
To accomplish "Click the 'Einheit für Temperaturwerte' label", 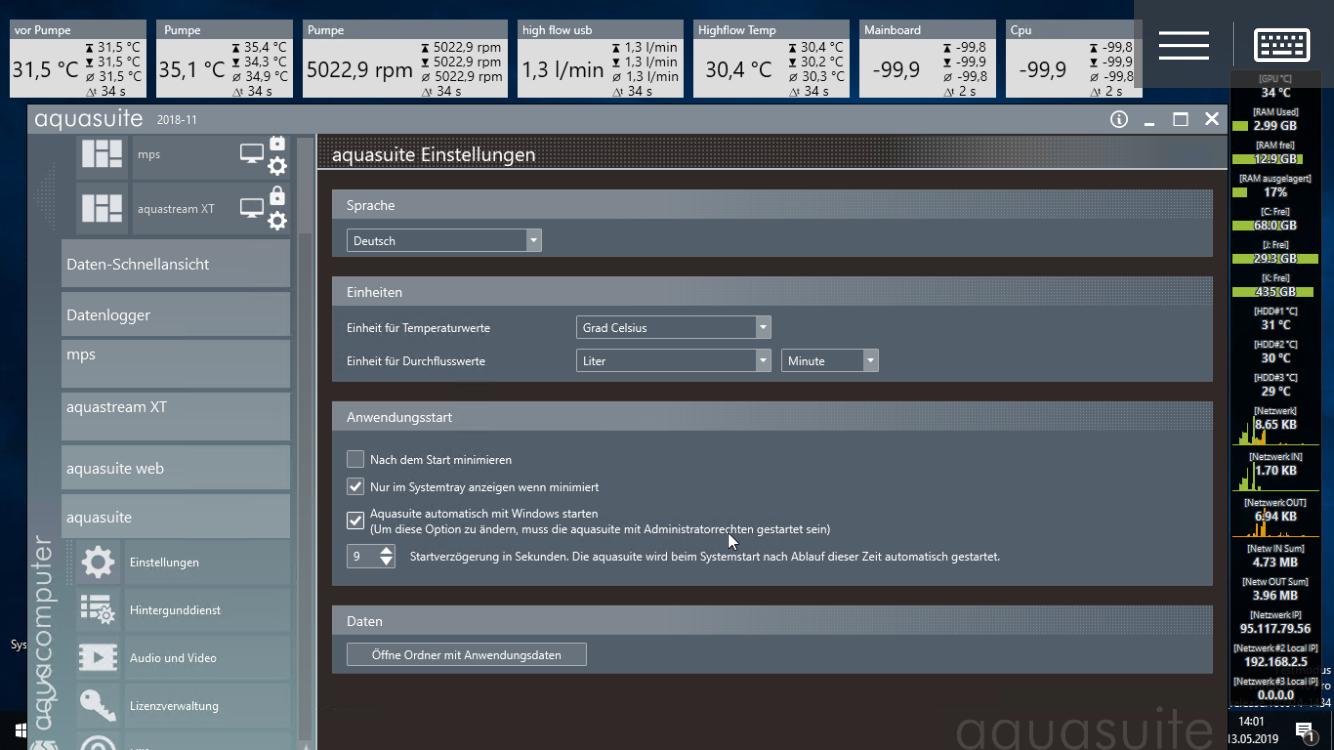I will click(x=418, y=328).
